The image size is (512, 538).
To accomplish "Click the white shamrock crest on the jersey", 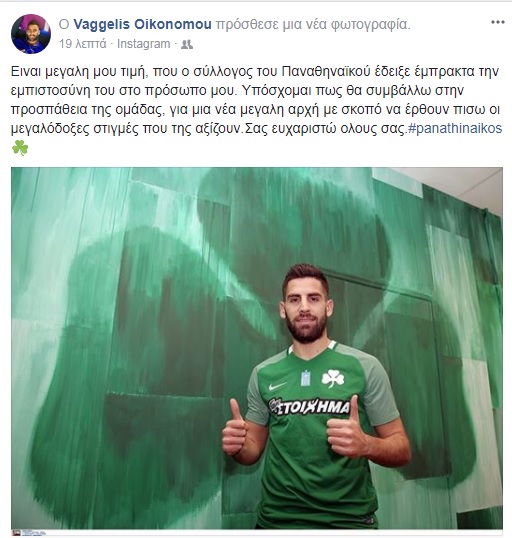I will pyautogui.click(x=333, y=378).
